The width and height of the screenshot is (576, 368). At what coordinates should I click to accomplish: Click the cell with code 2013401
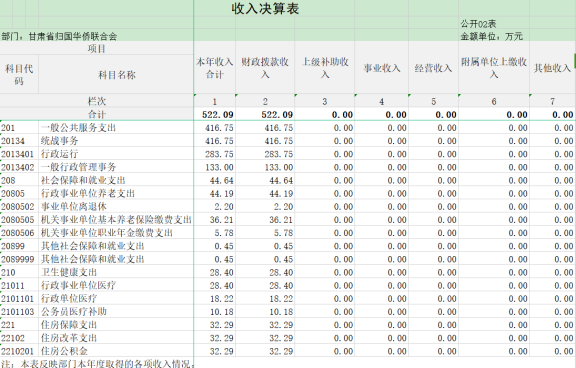point(19,154)
